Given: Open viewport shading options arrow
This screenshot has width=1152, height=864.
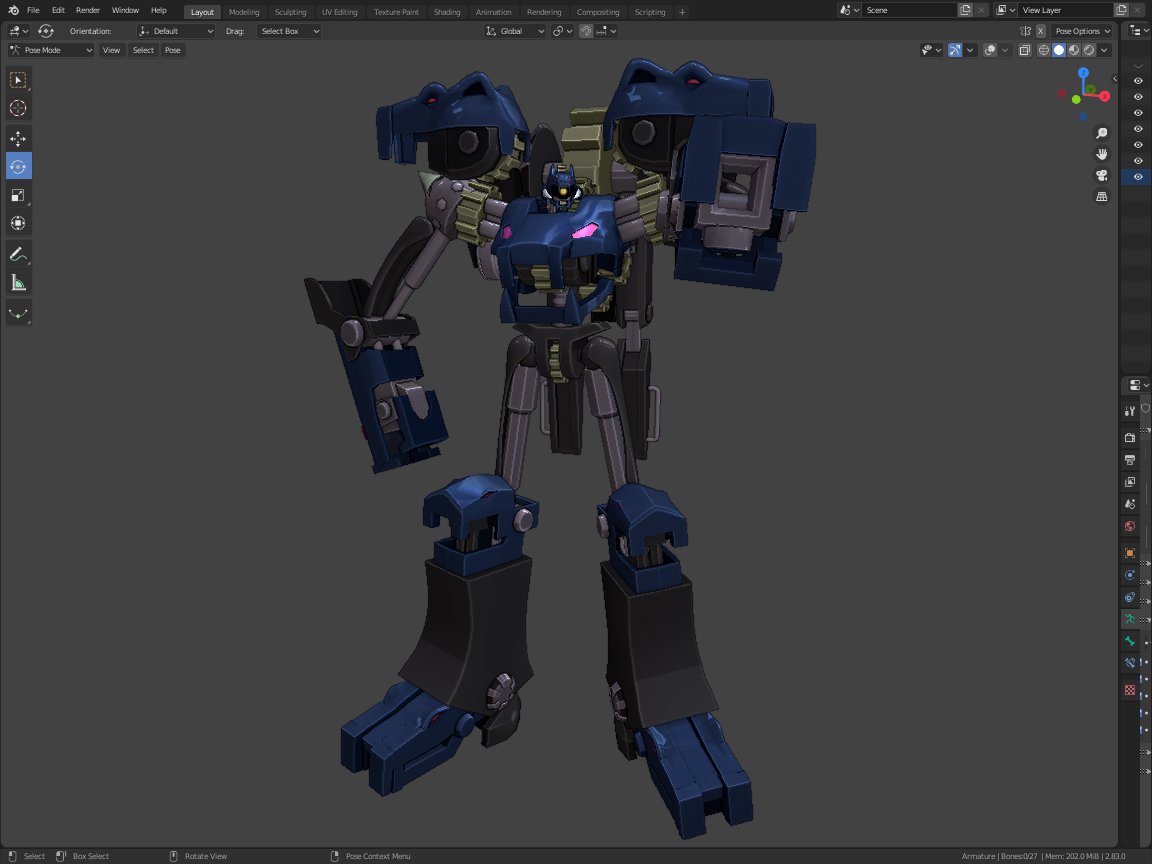Looking at the screenshot, I should click(x=1104, y=50).
